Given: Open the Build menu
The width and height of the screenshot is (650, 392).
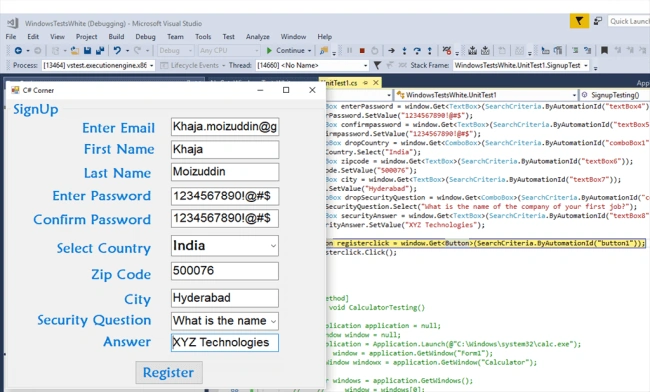Looking at the screenshot, I should coord(116,36).
